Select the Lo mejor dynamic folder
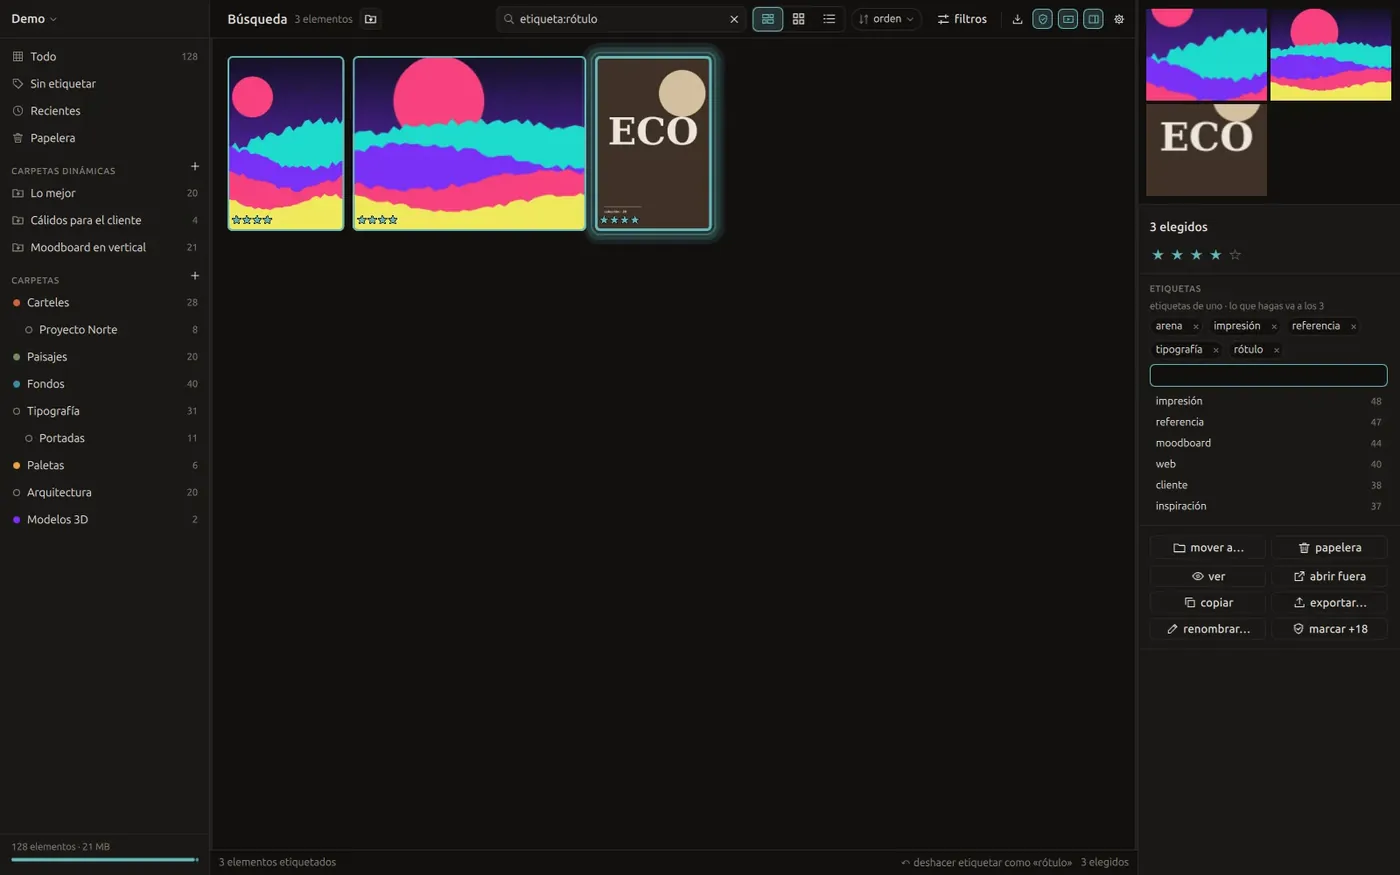This screenshot has width=1400, height=875. (104, 193)
